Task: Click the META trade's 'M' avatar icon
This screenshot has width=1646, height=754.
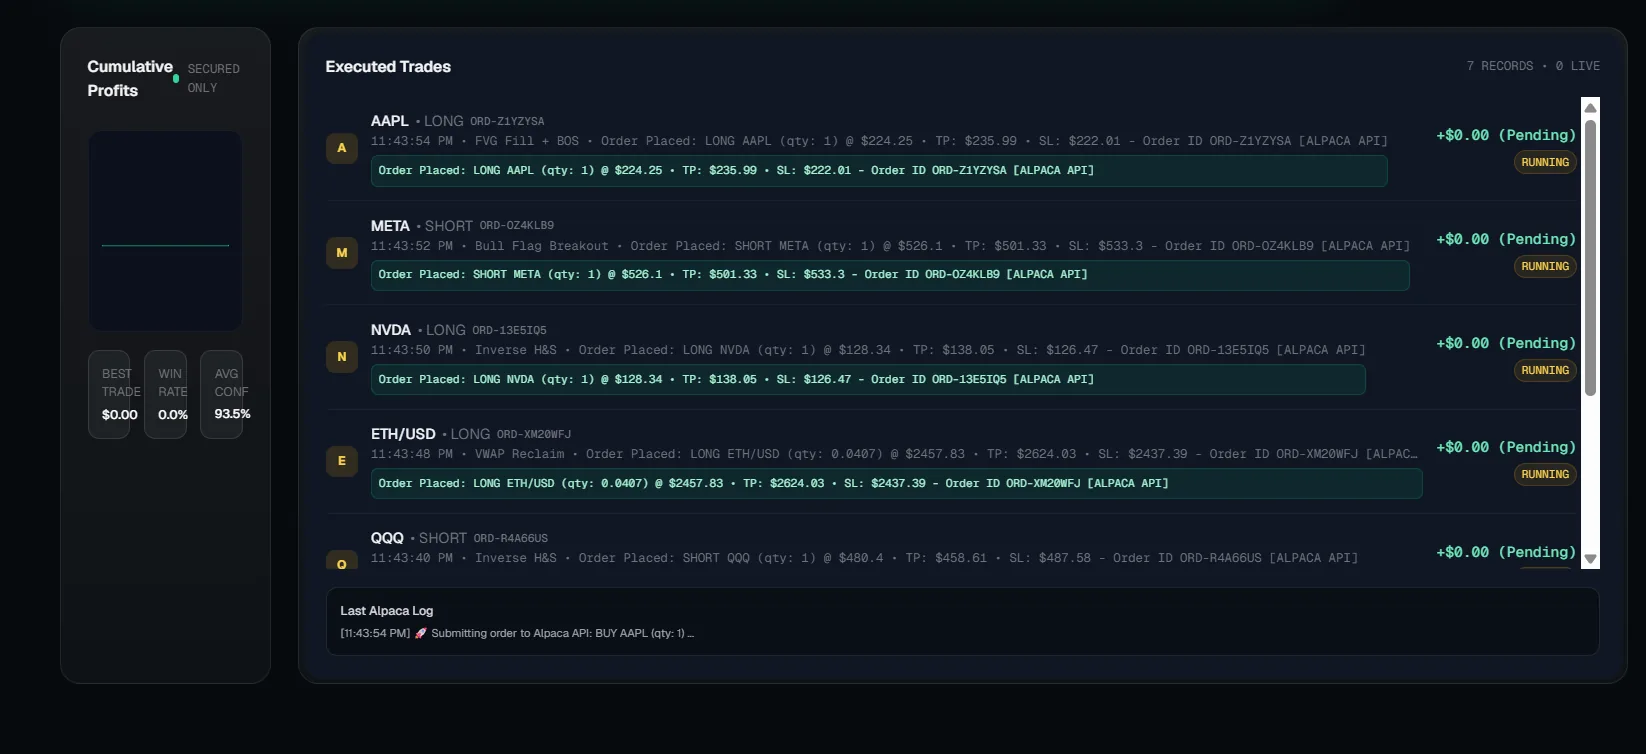Action: [x=342, y=253]
